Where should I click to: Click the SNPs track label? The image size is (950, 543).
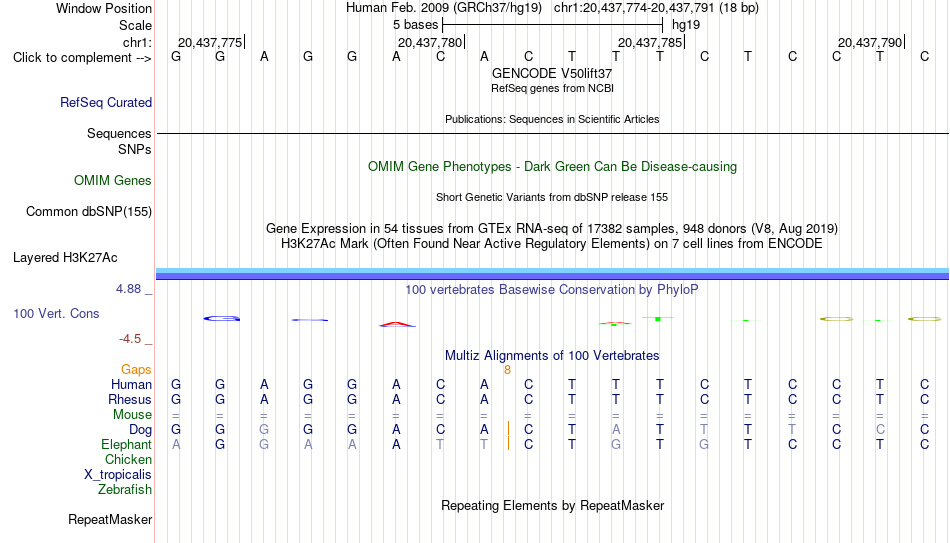[x=135, y=149]
